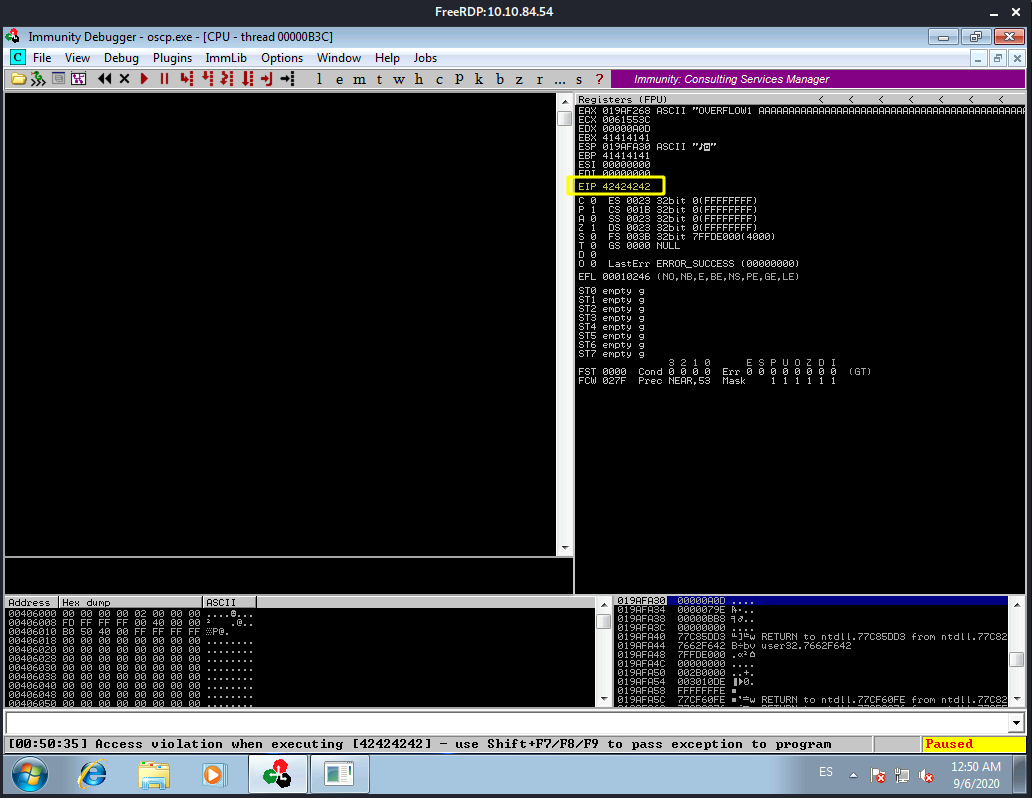Screen dimensions: 1032x798
Task: Open the Help menu
Action: [x=387, y=58]
